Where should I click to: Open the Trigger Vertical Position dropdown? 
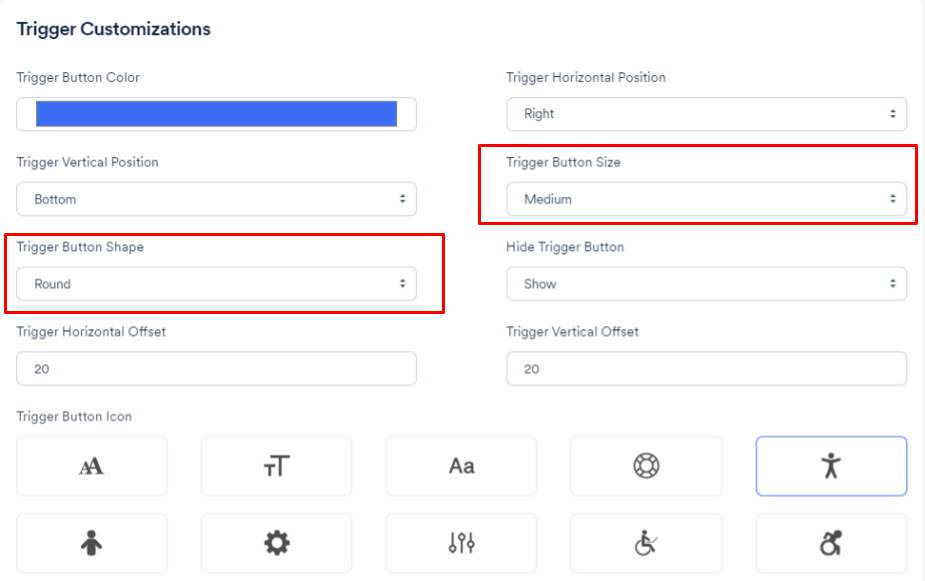[x=216, y=198]
